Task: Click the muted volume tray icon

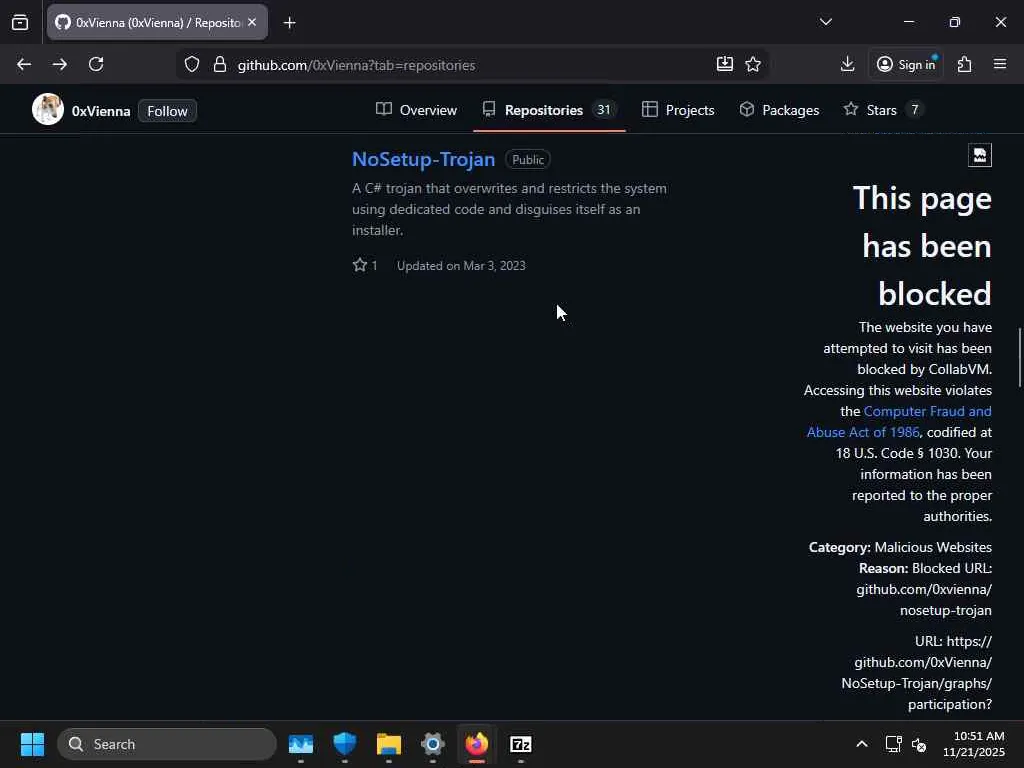Action: [919, 744]
